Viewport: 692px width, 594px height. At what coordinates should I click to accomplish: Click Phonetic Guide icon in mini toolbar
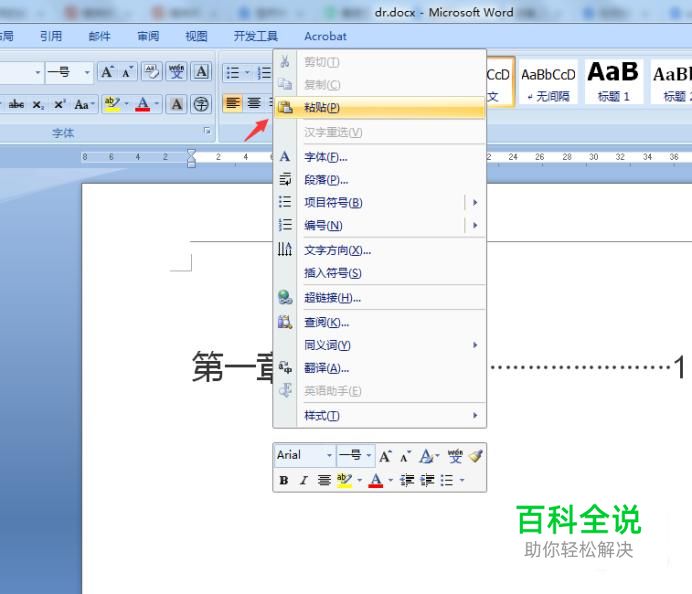click(x=455, y=456)
